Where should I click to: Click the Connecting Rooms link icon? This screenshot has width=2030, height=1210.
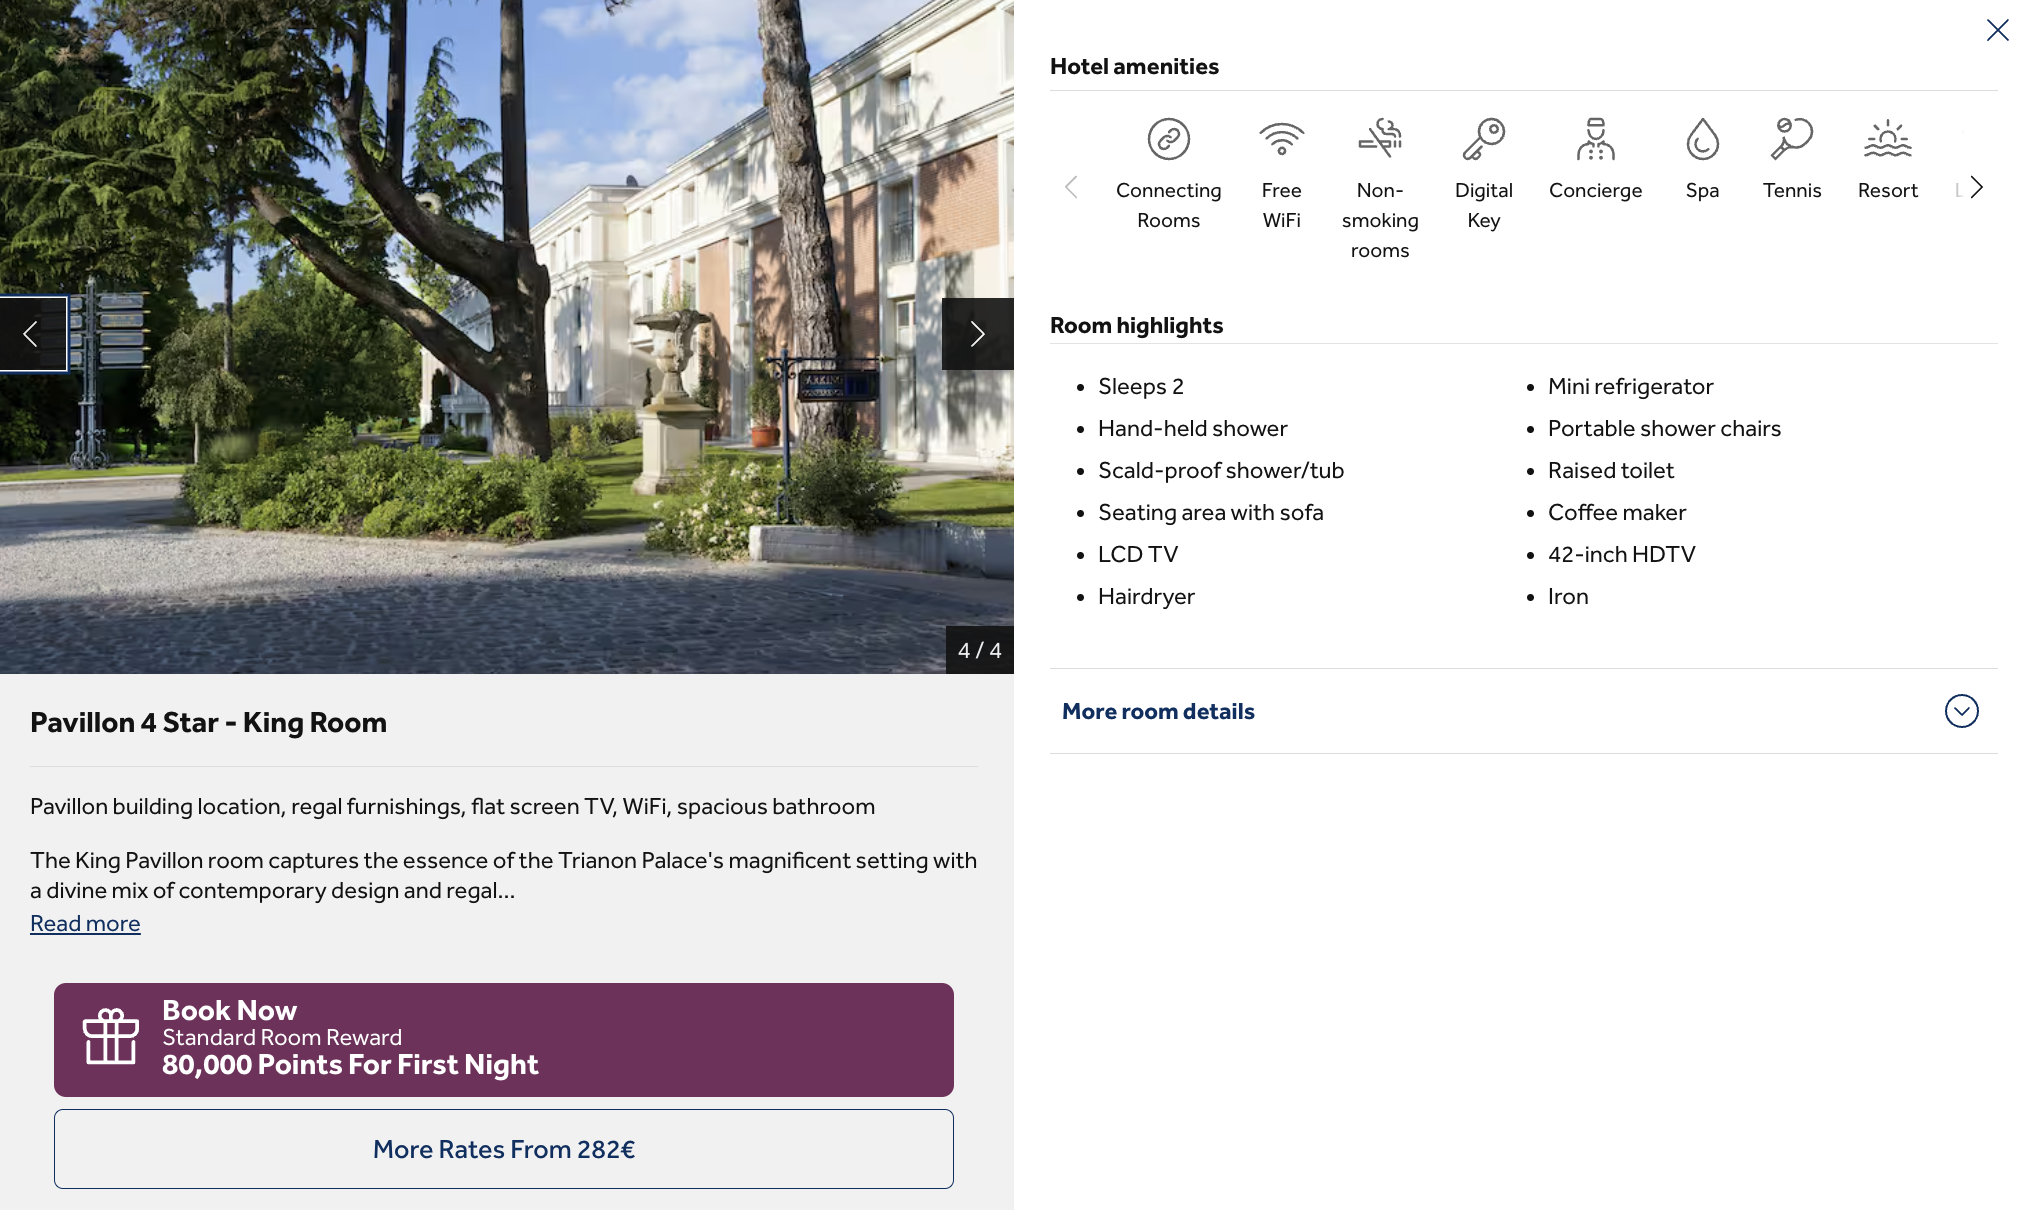pos(1168,139)
